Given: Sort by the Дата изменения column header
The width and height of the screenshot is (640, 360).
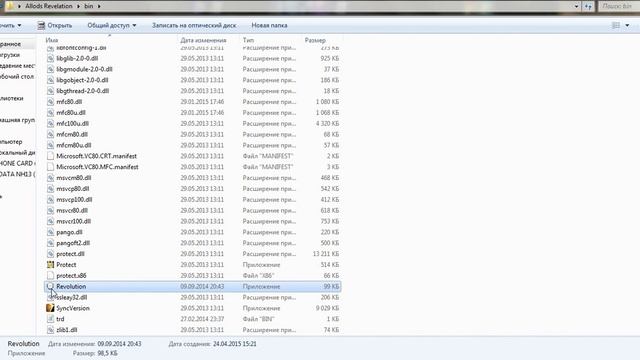Looking at the screenshot, I should (203, 40).
